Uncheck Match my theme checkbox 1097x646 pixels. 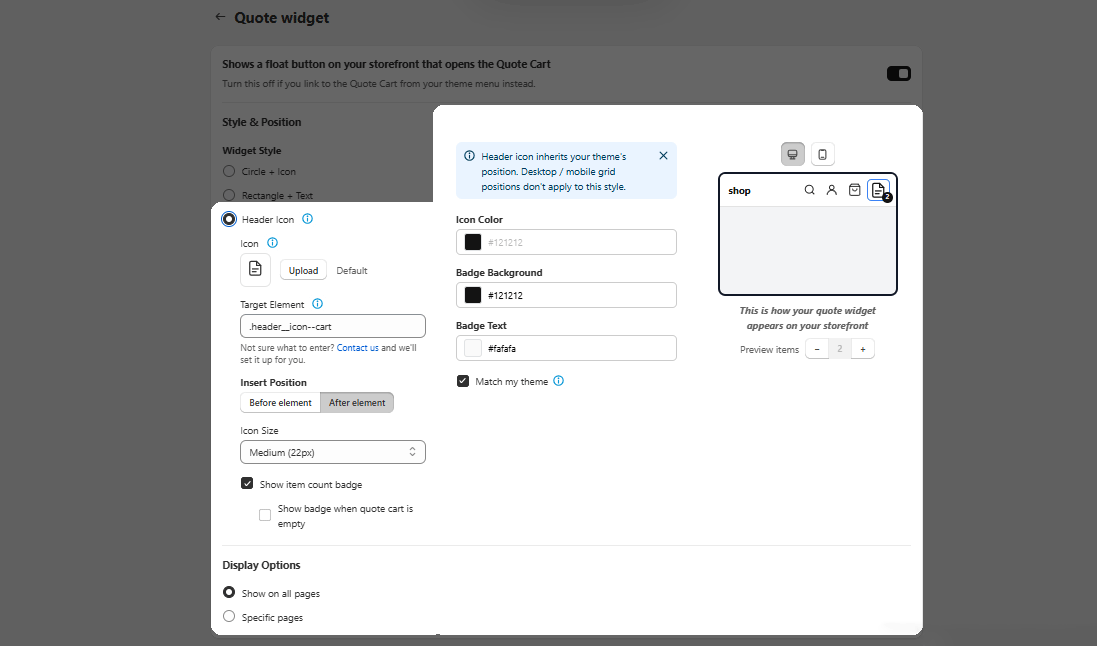coord(462,381)
